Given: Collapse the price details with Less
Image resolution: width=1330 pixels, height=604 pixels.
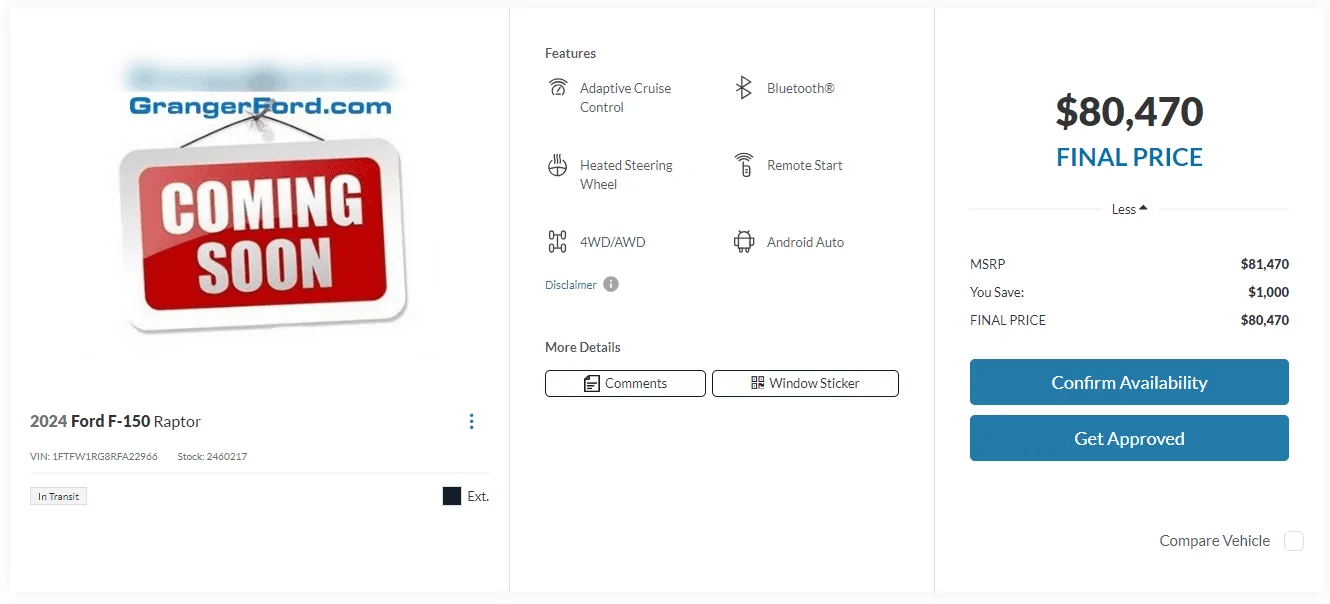Looking at the screenshot, I should pyautogui.click(x=1129, y=209).
